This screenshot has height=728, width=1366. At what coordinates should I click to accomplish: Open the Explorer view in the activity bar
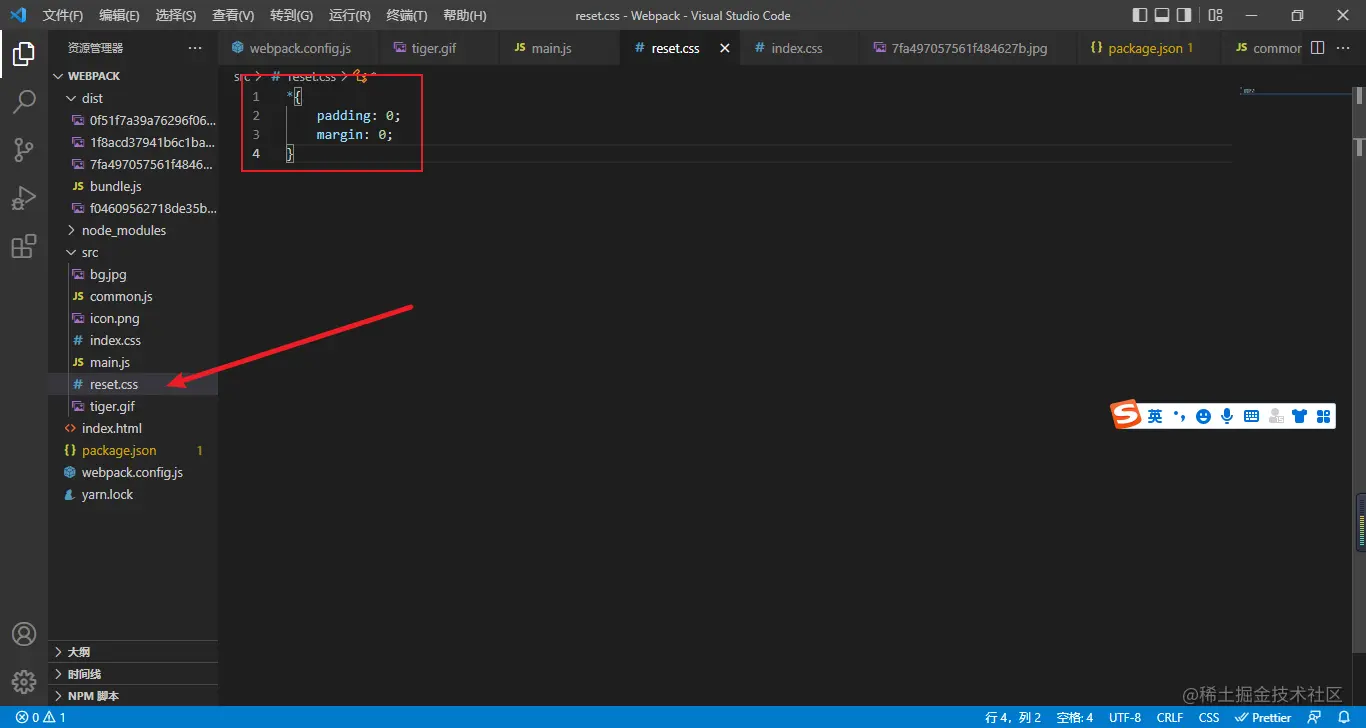click(x=24, y=54)
